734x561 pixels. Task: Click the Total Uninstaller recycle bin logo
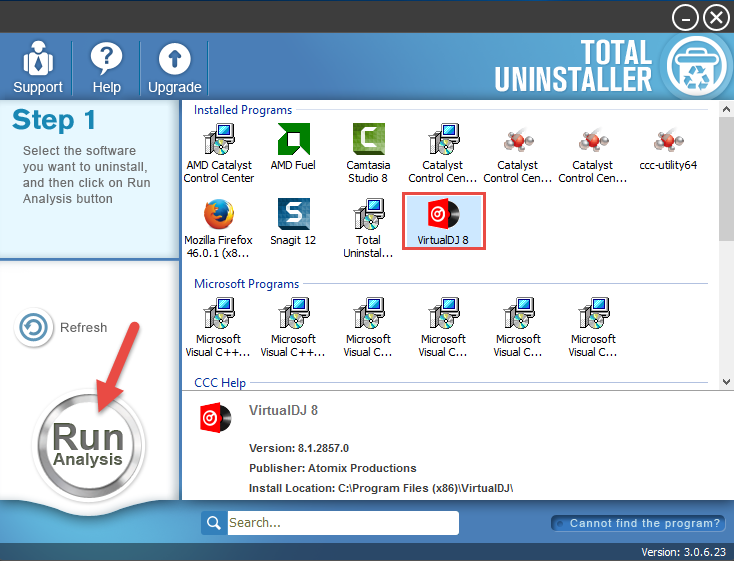tap(697, 66)
